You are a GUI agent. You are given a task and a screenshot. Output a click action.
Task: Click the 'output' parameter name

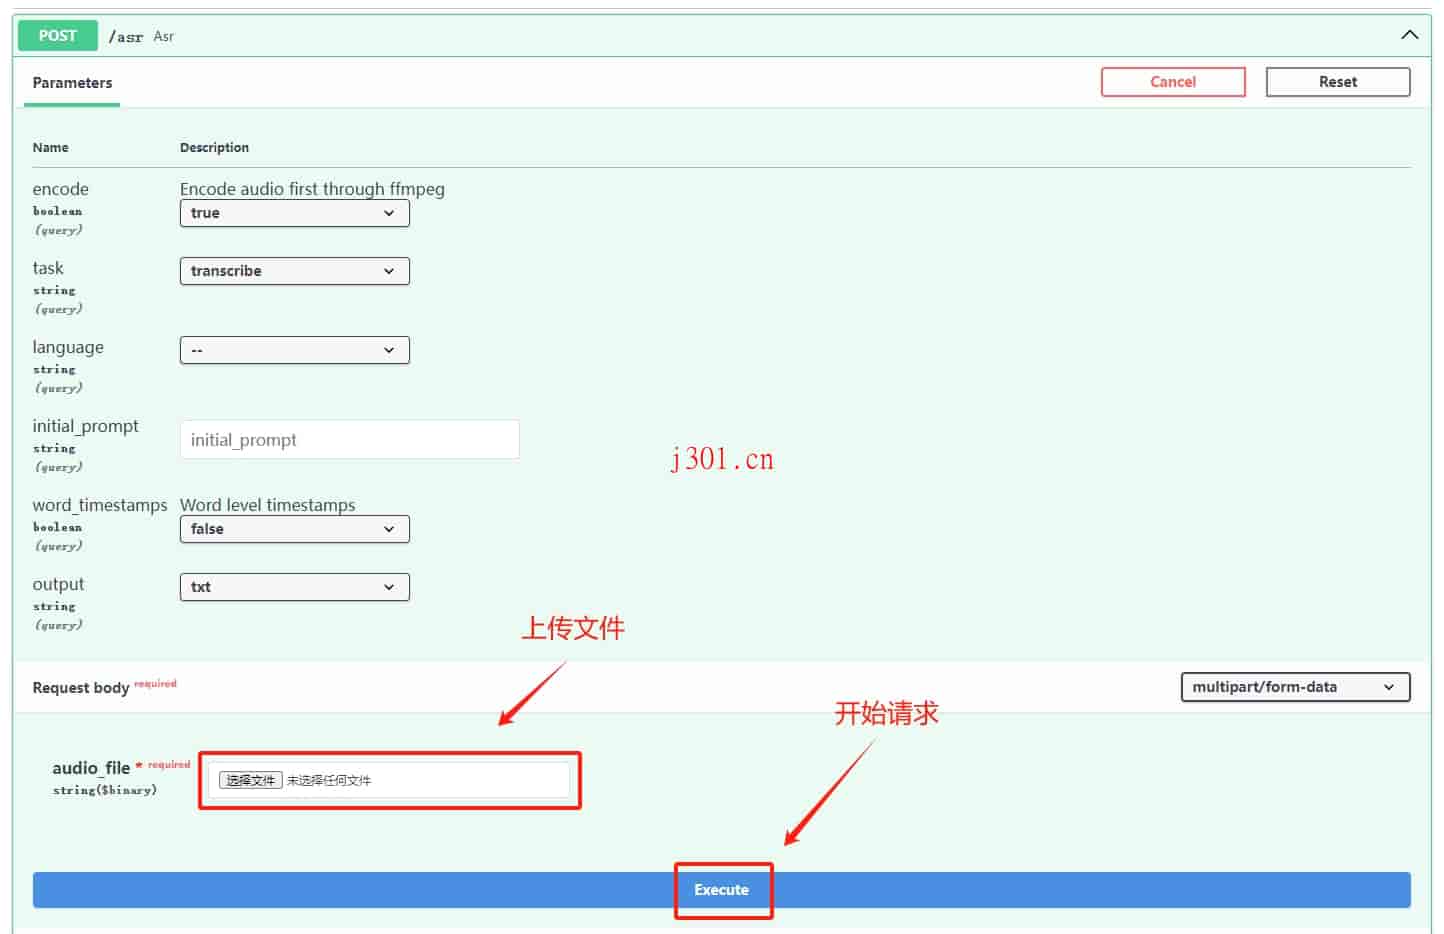point(58,584)
